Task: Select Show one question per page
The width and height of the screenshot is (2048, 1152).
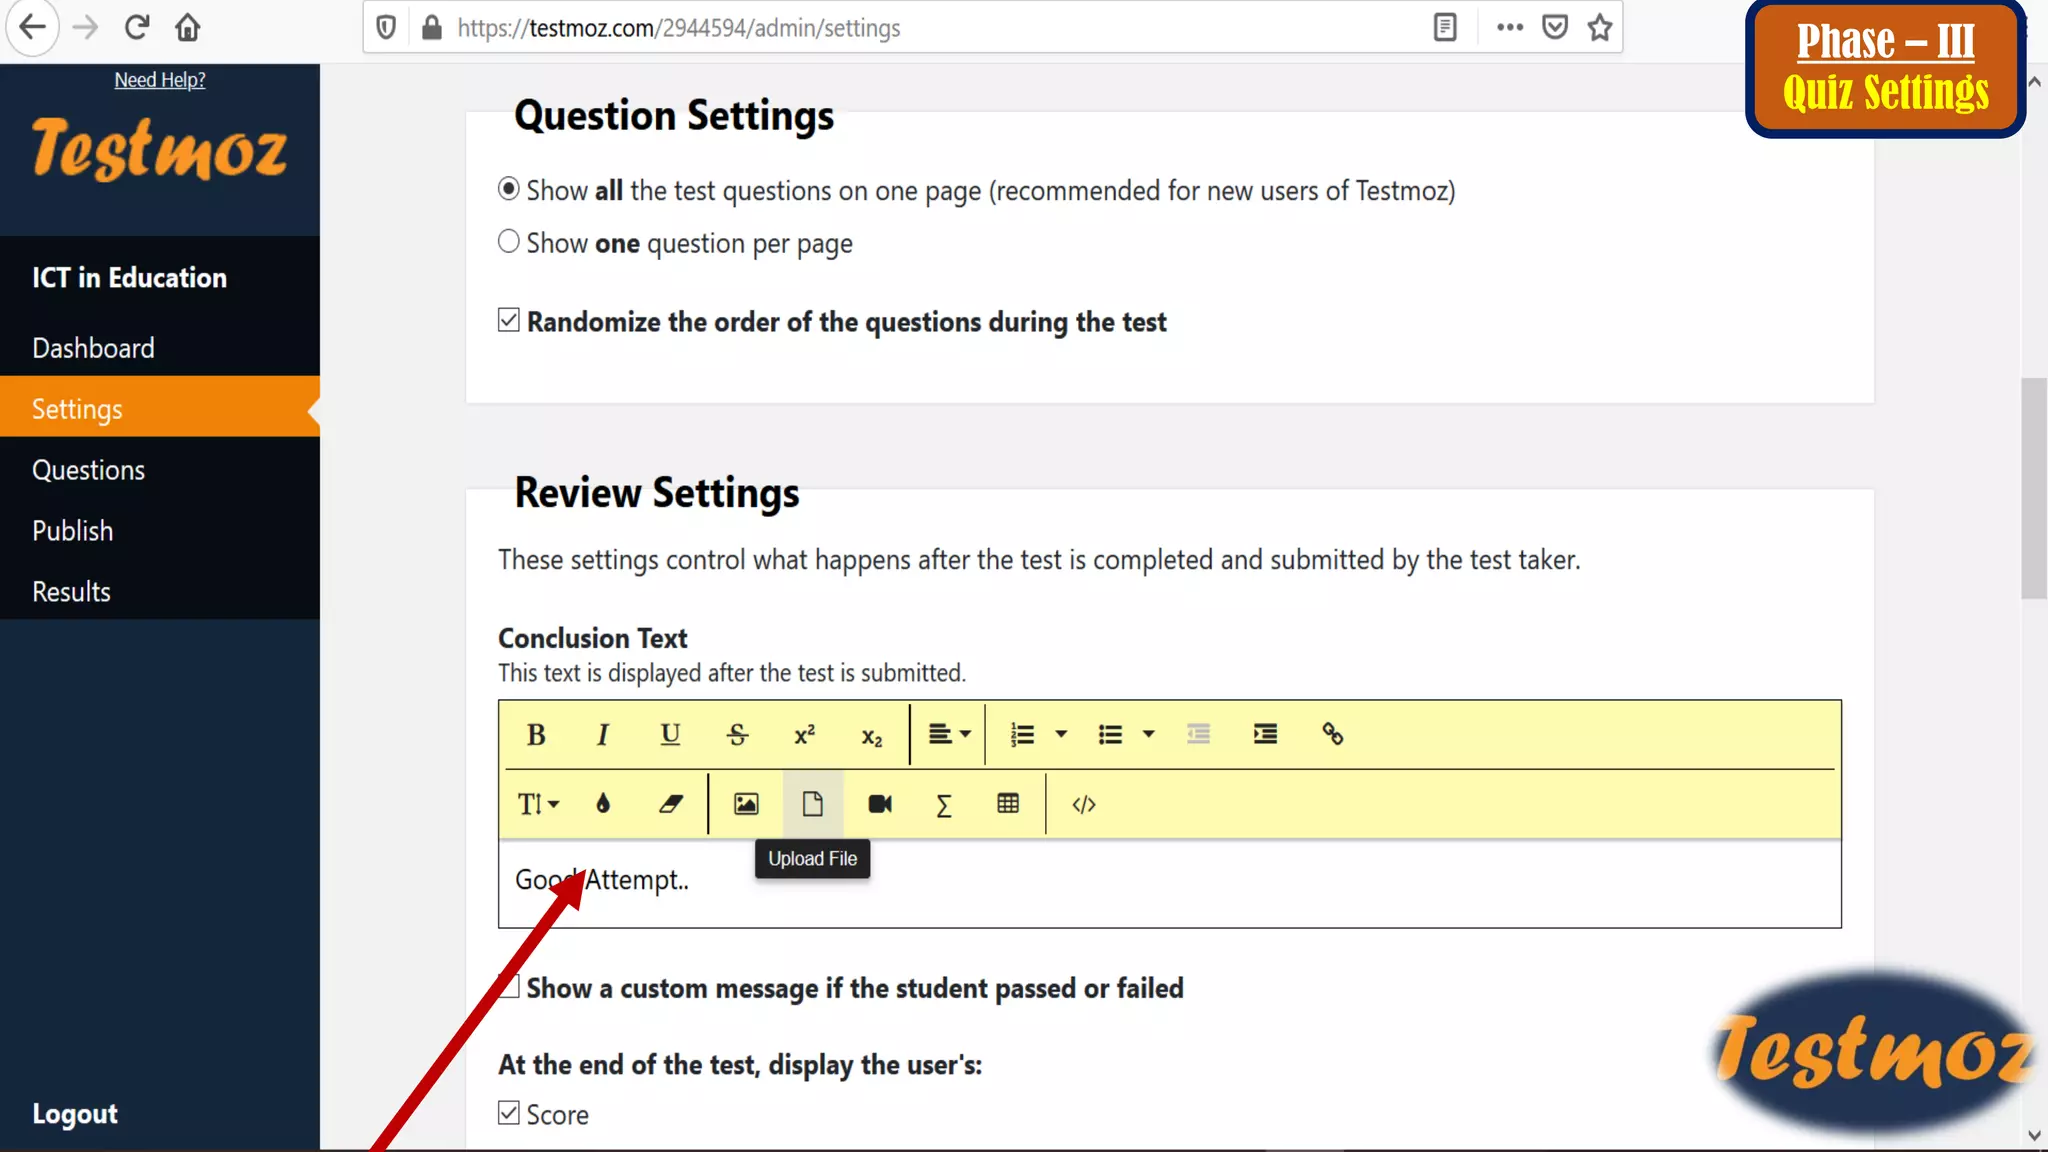Action: click(509, 242)
